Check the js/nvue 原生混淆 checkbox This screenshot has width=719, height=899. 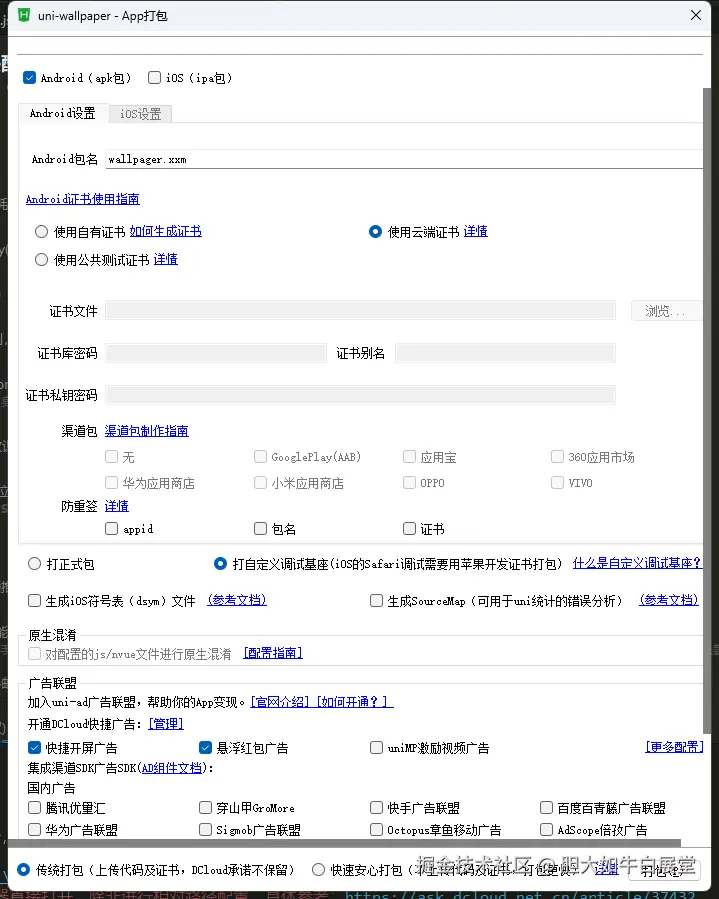[x=34, y=654]
